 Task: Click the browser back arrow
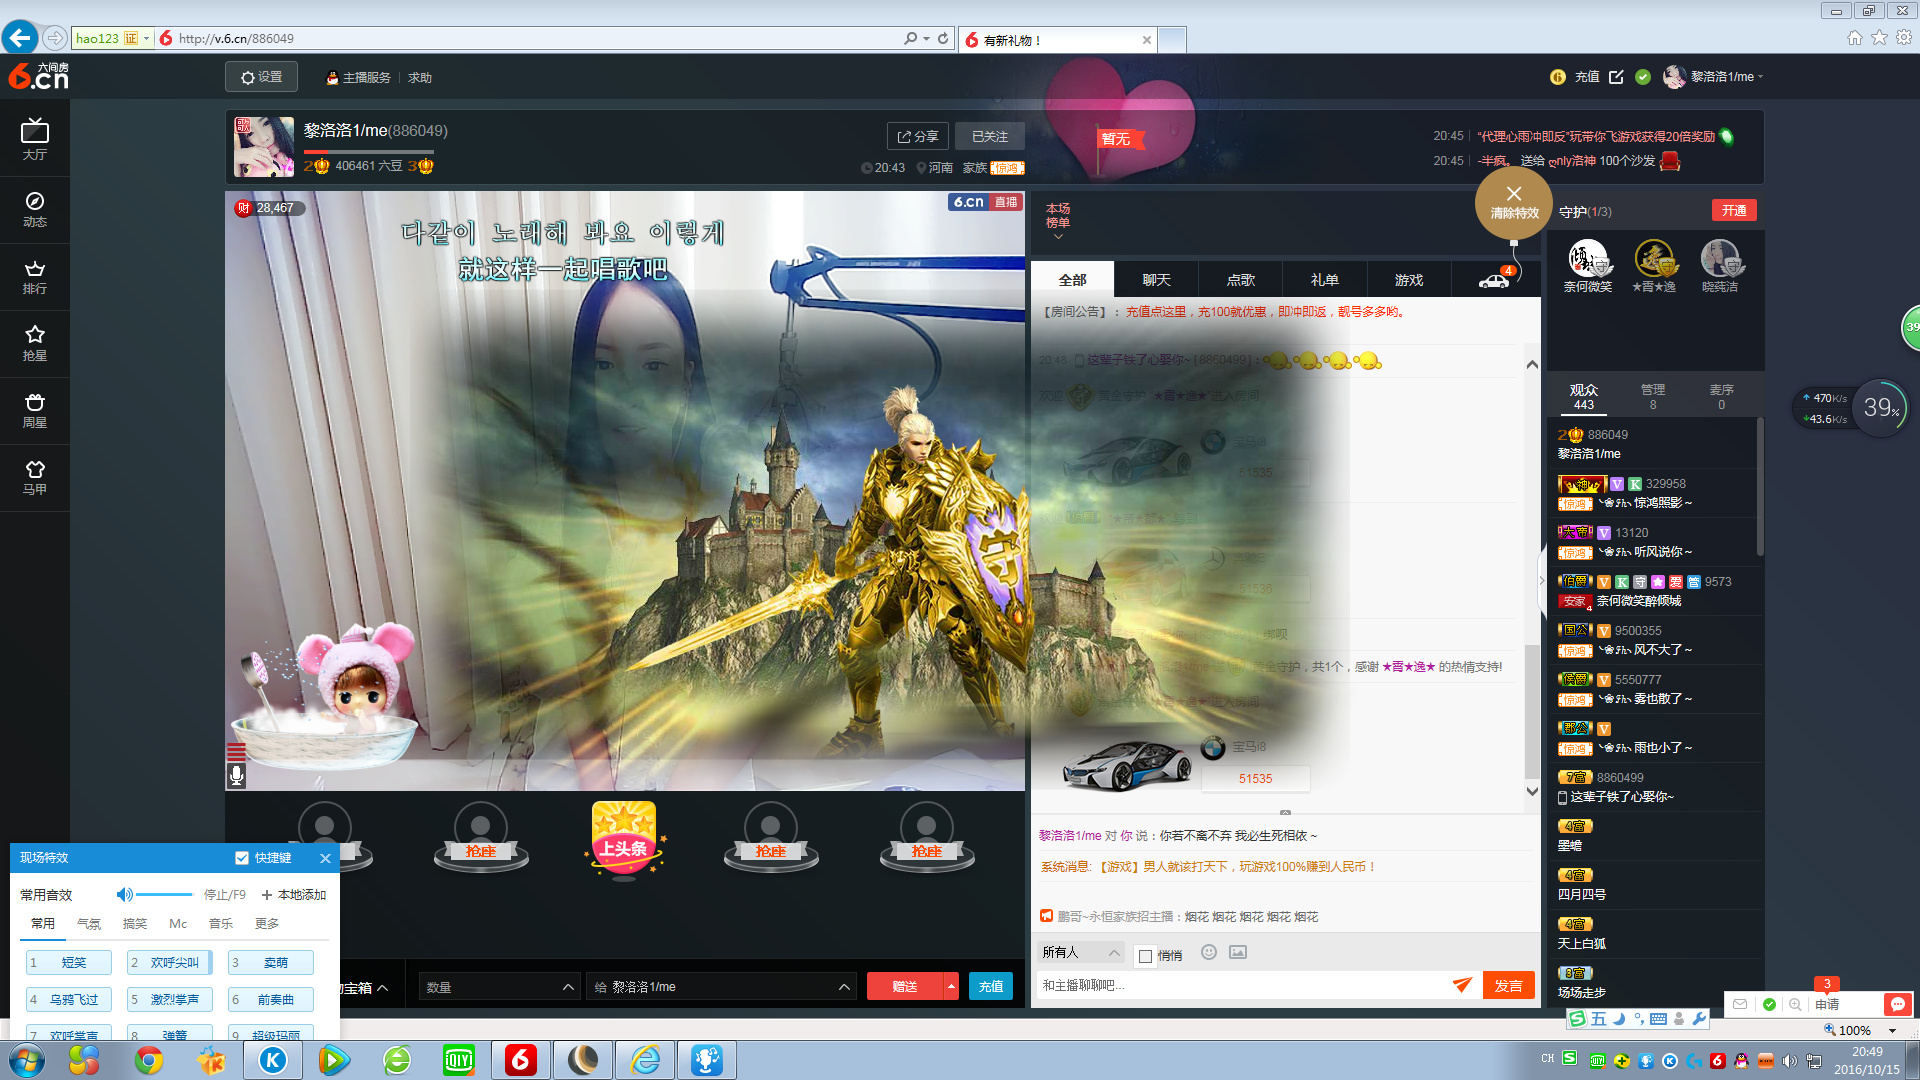click(20, 38)
